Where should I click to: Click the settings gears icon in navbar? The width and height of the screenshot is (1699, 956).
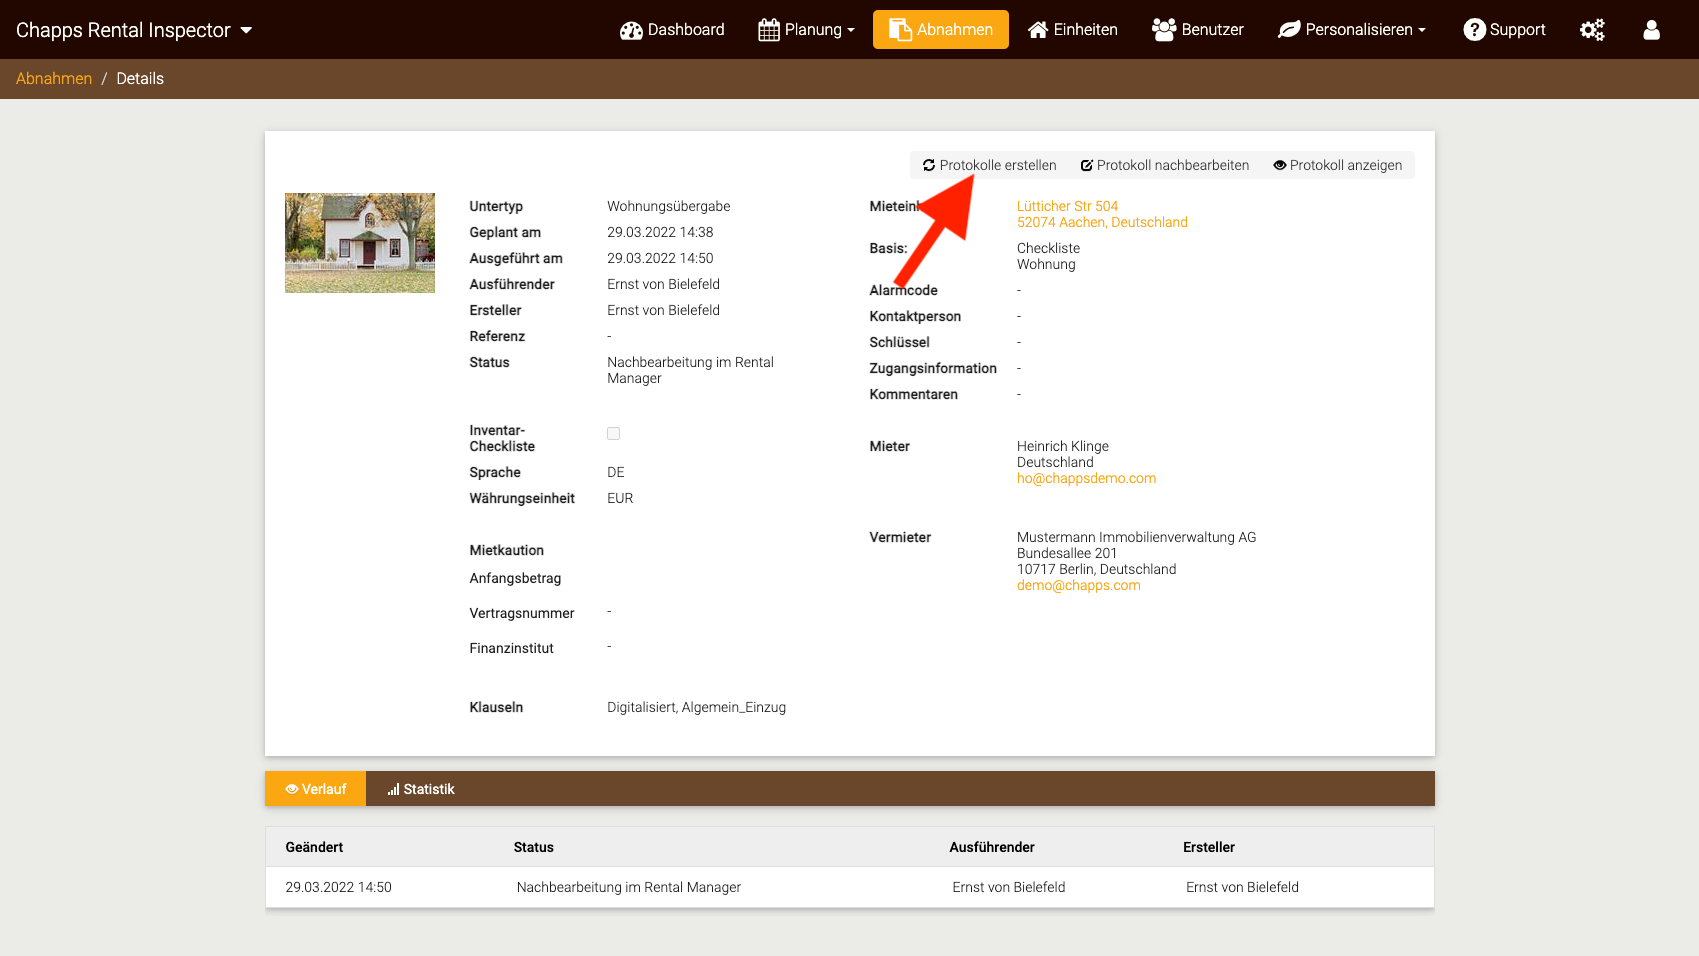coord(1592,30)
